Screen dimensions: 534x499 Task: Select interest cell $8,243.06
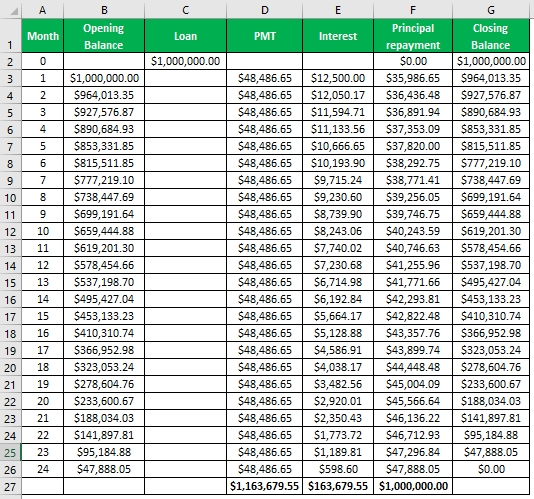338,231
